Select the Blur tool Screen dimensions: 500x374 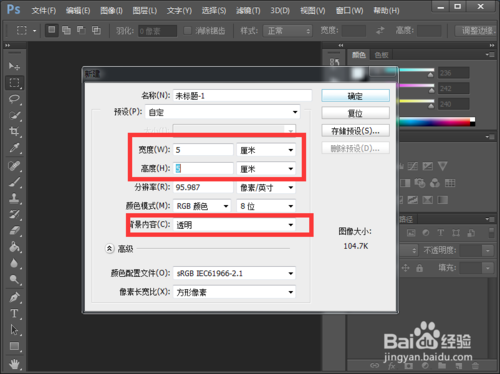pos(14,263)
